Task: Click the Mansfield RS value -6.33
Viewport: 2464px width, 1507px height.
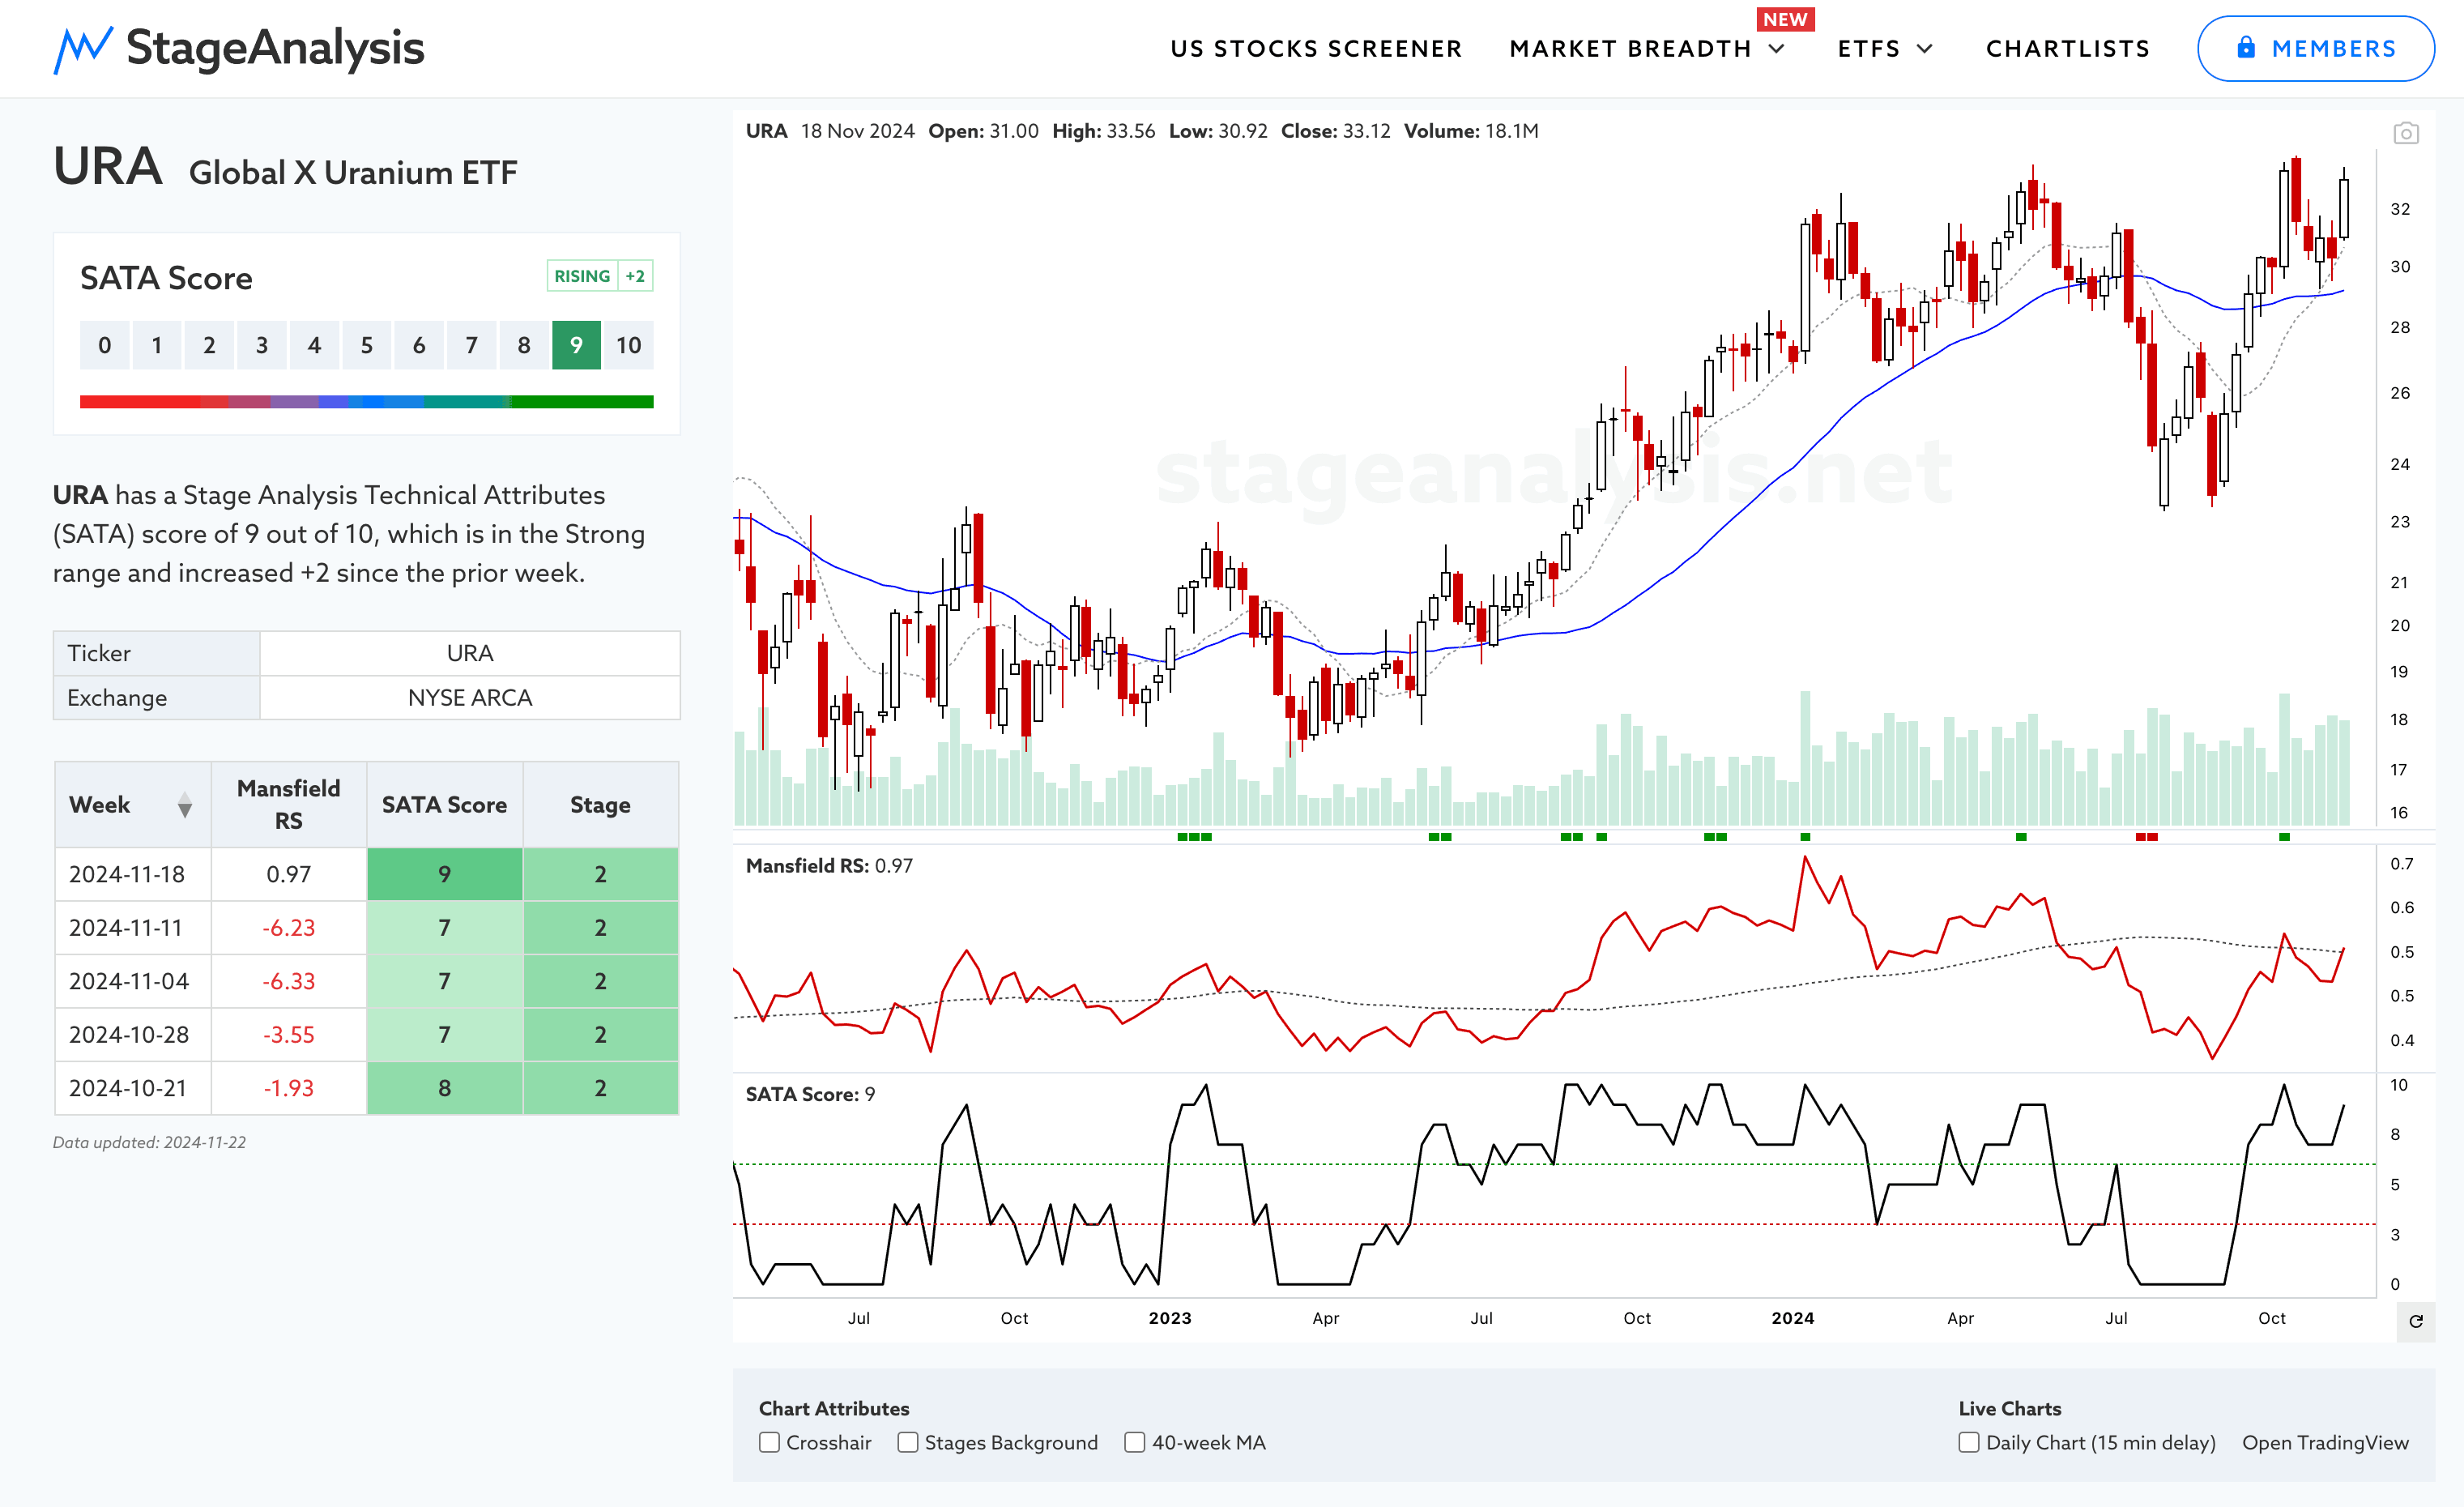Action: pos(289,981)
